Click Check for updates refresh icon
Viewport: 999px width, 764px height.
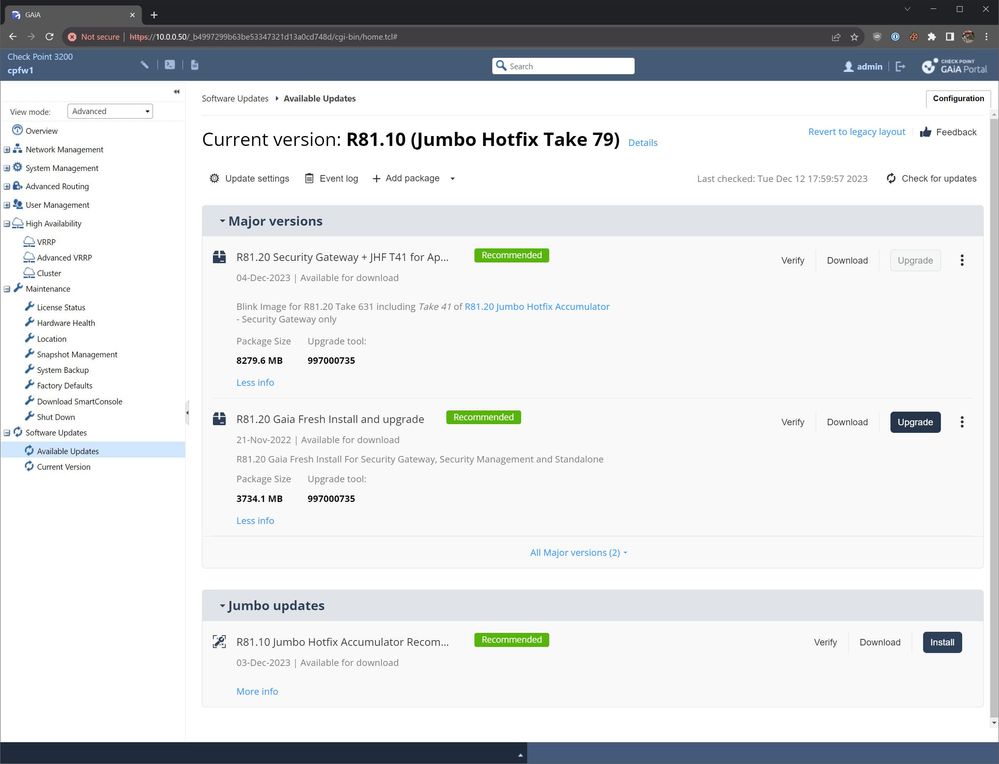tap(891, 178)
